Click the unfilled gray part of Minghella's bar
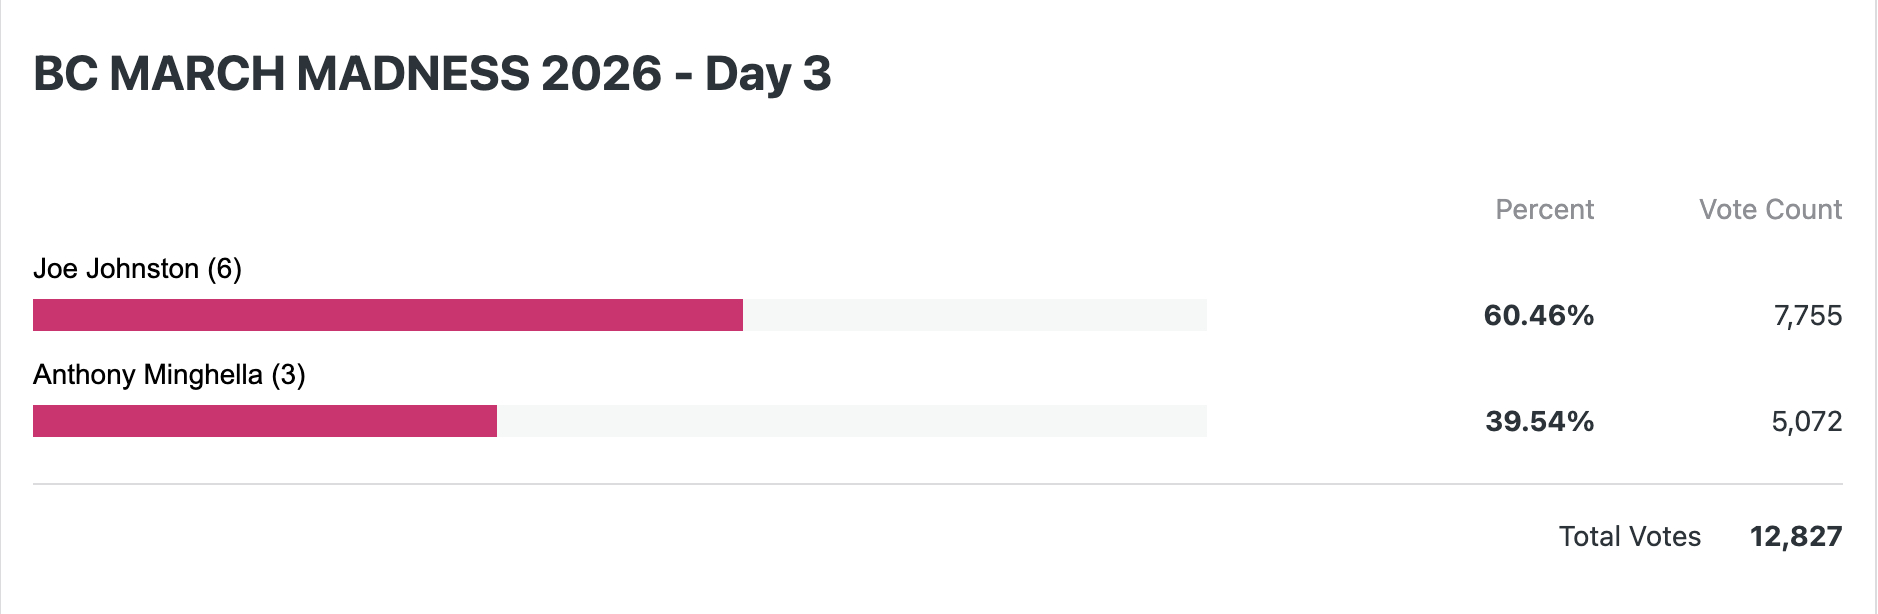This screenshot has height=614, width=1878. (x=852, y=421)
